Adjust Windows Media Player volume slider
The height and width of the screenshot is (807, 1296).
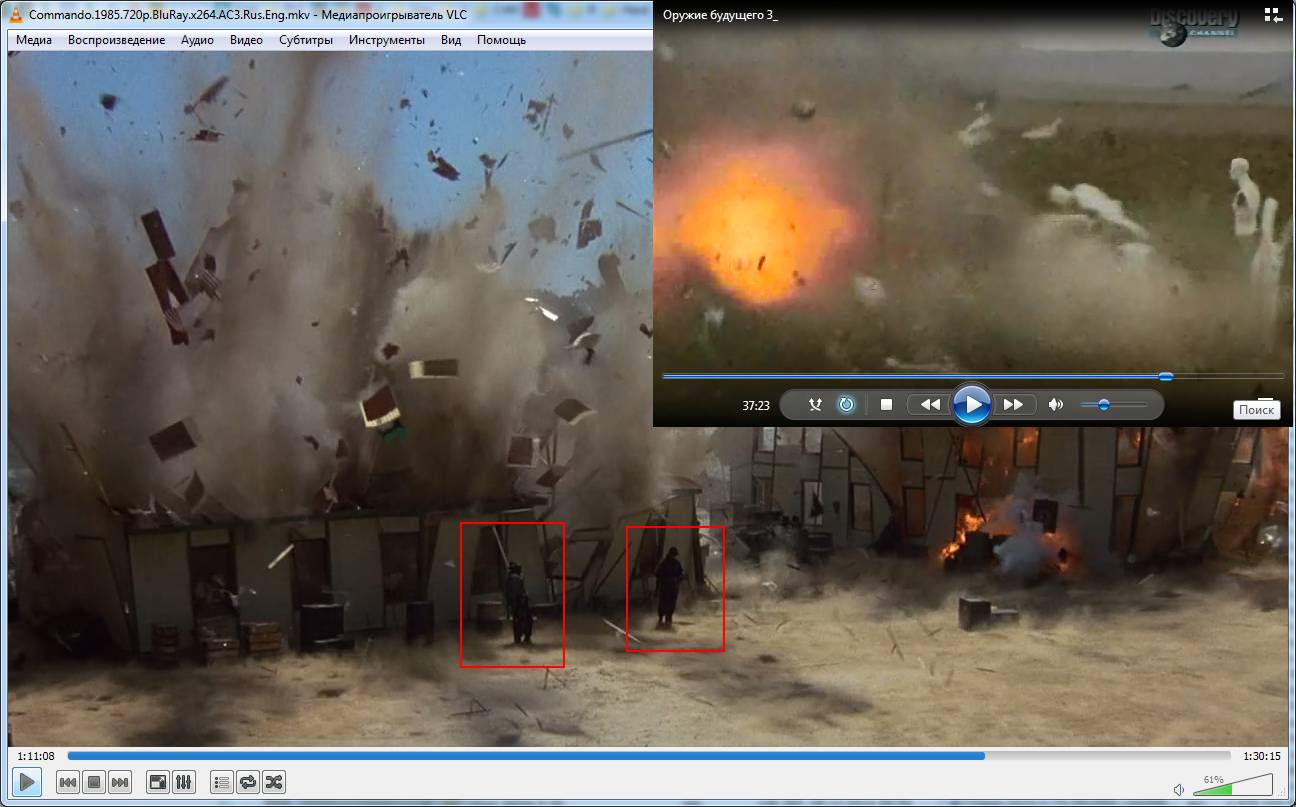pyautogui.click(x=1114, y=405)
